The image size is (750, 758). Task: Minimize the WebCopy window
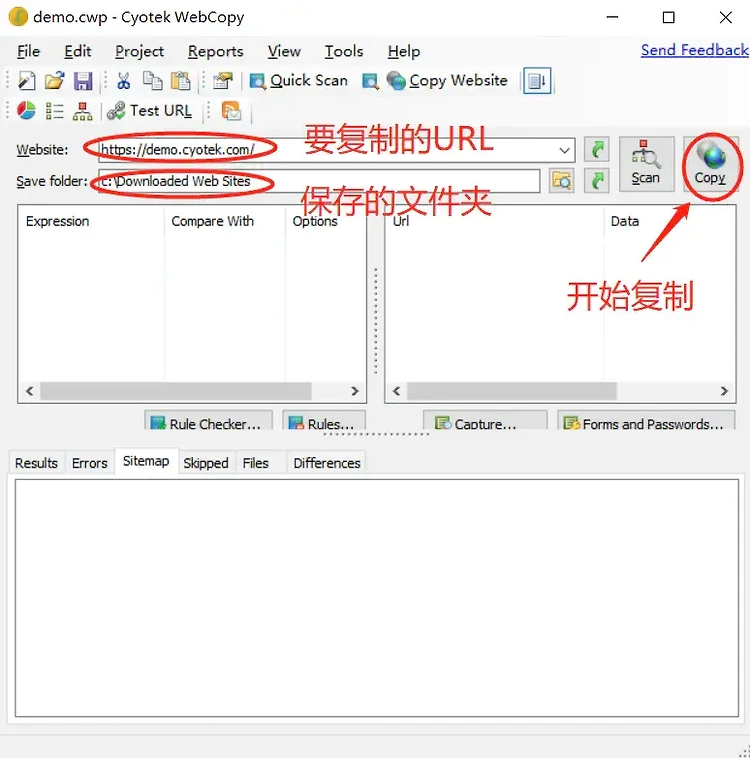point(612,17)
